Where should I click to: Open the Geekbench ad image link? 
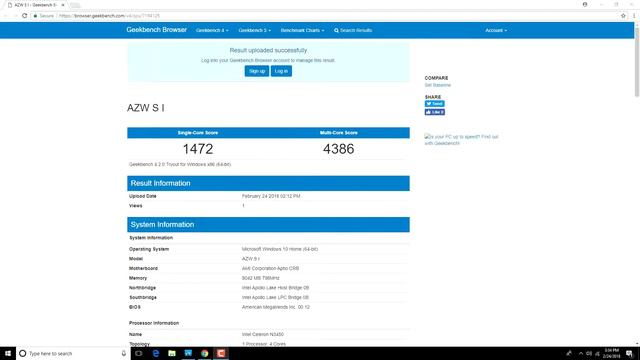click(x=461, y=140)
